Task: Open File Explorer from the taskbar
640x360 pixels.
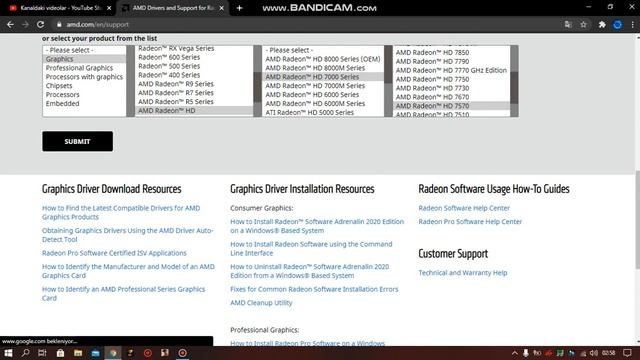Action: (x=78, y=353)
